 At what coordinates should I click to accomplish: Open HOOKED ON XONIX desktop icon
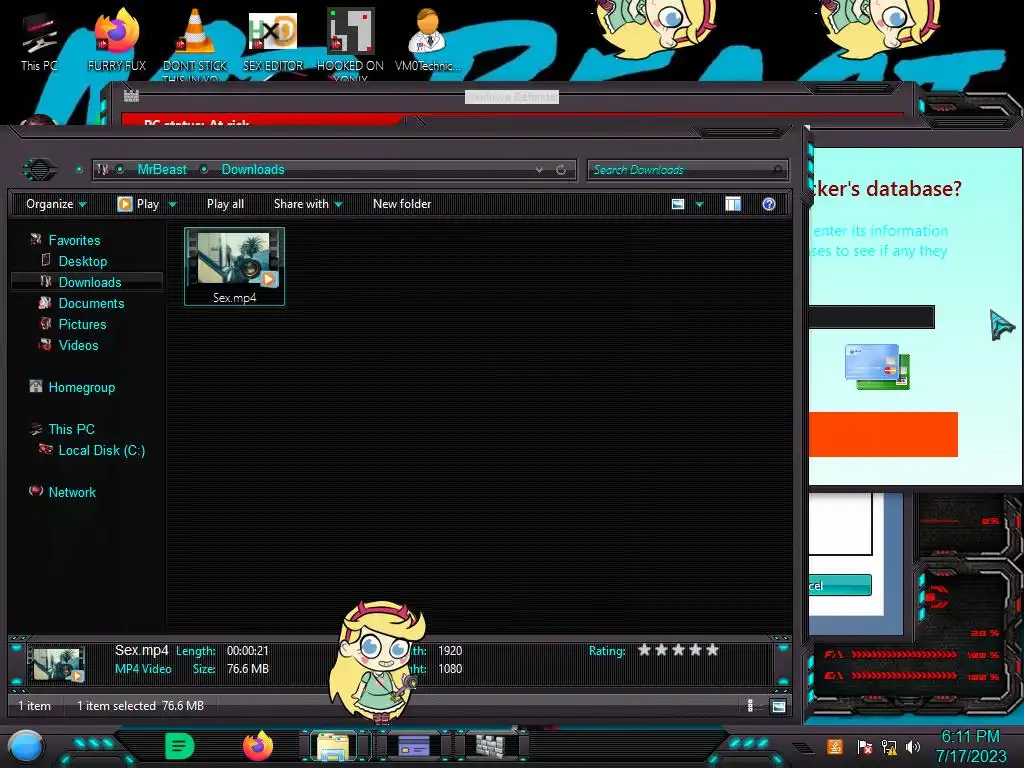(350, 44)
